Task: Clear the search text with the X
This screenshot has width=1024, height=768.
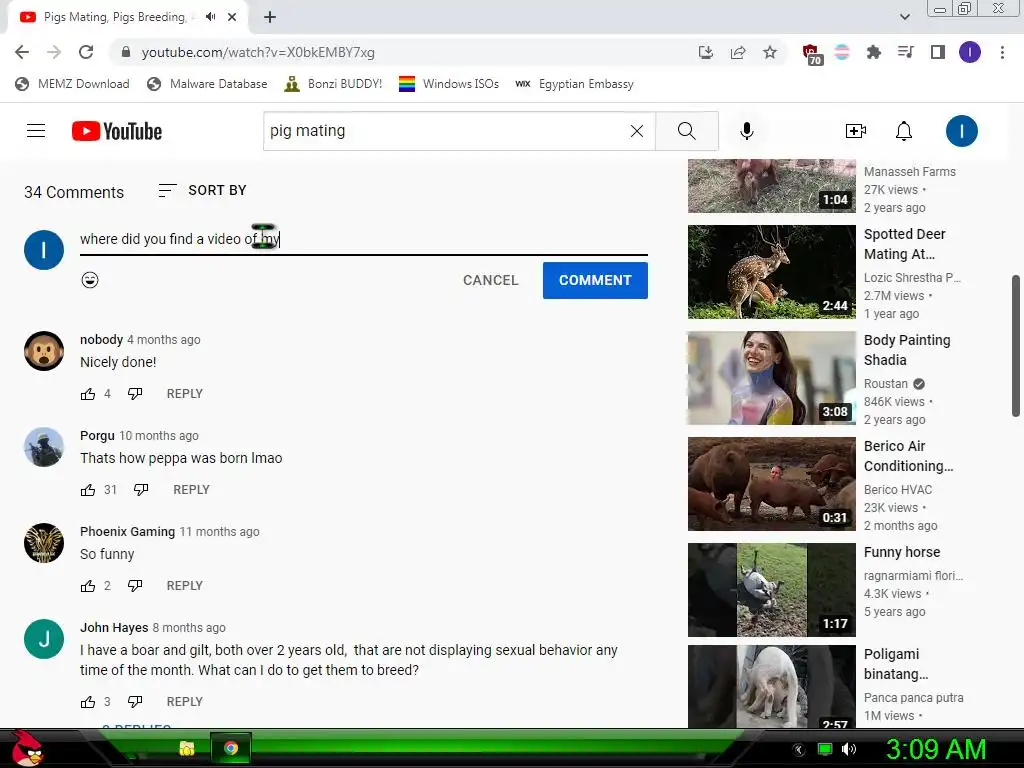Action: tap(637, 131)
